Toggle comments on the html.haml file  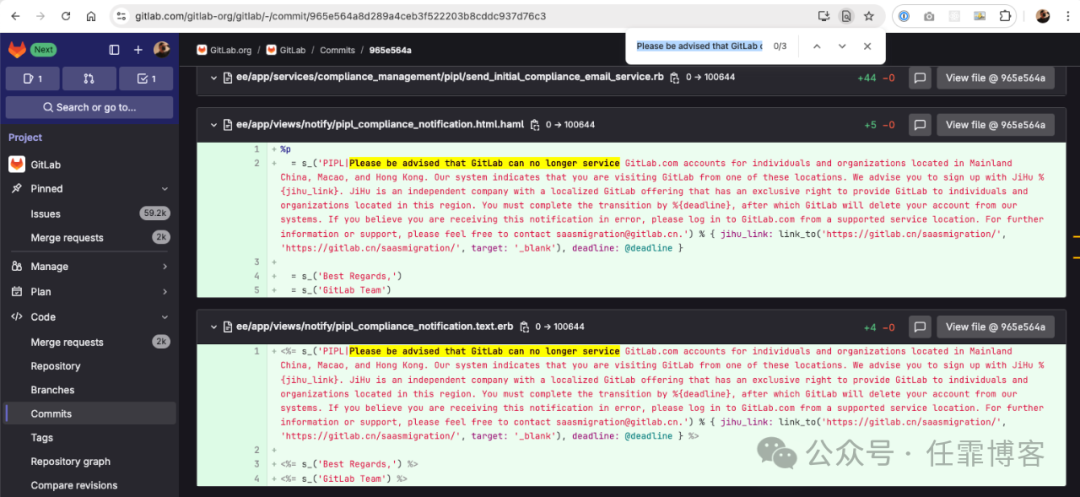point(920,125)
